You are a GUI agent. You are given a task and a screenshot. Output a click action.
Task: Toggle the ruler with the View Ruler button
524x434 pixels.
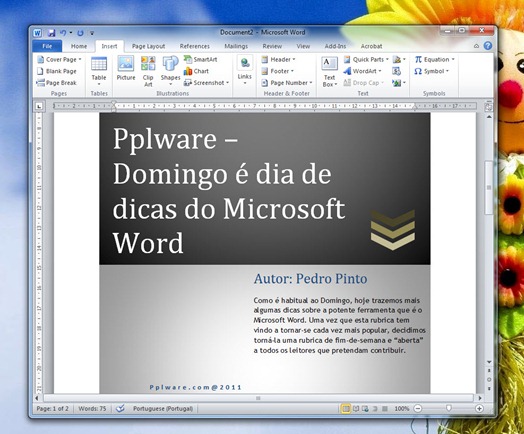click(x=489, y=107)
